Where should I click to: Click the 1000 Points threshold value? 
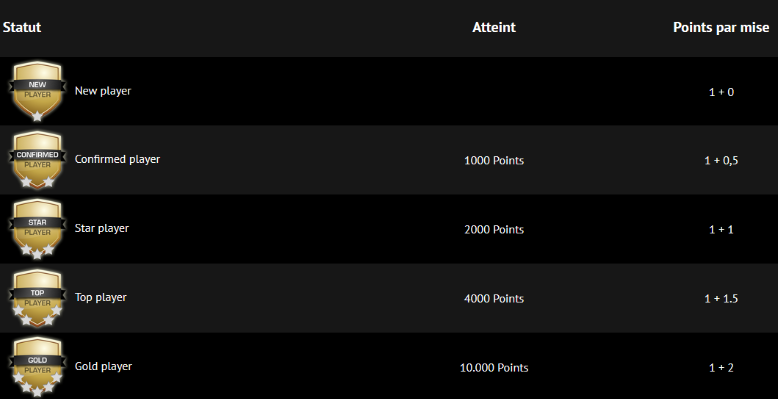point(494,160)
